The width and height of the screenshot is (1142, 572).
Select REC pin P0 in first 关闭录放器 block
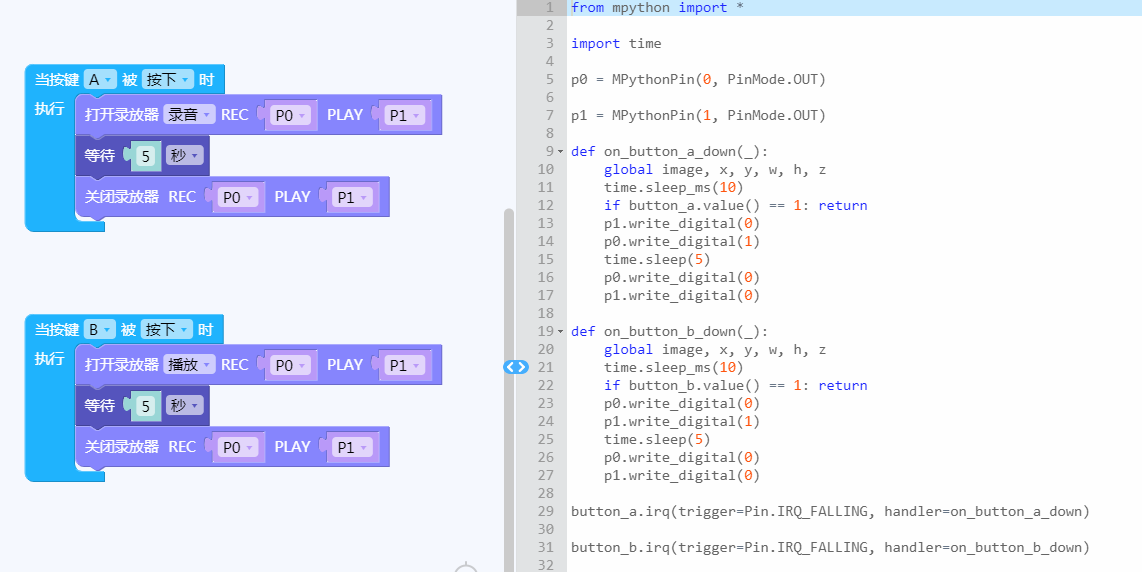tap(238, 198)
